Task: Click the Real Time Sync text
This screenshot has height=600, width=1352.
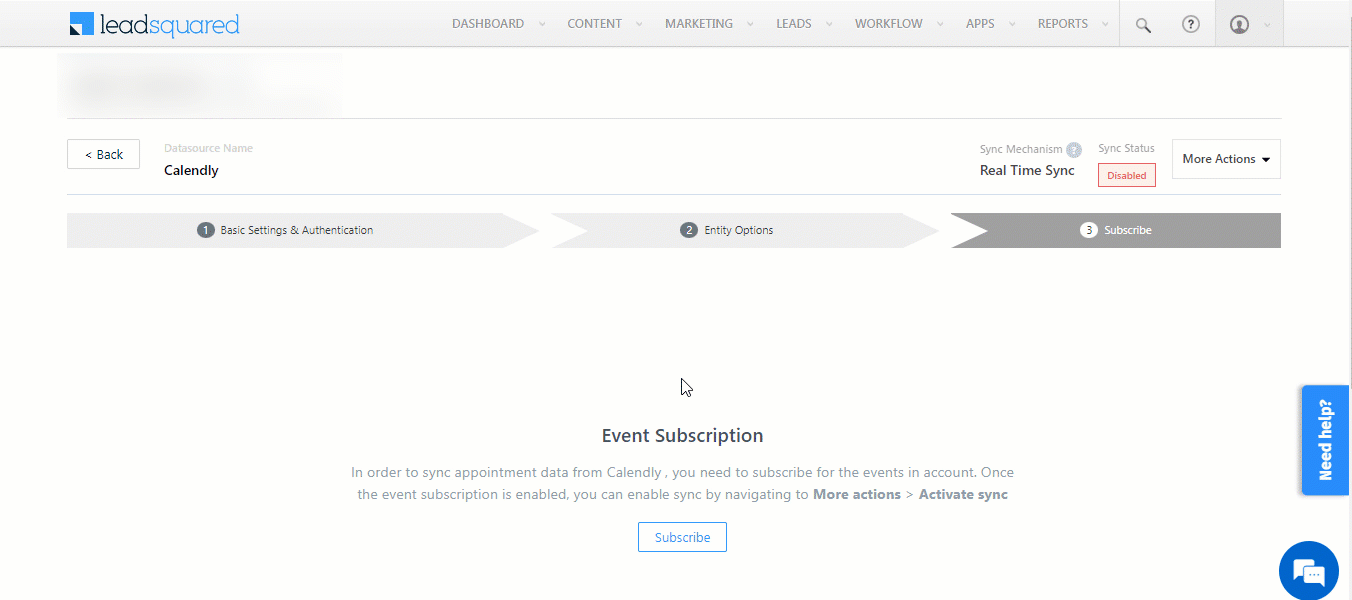Action: [1027, 170]
